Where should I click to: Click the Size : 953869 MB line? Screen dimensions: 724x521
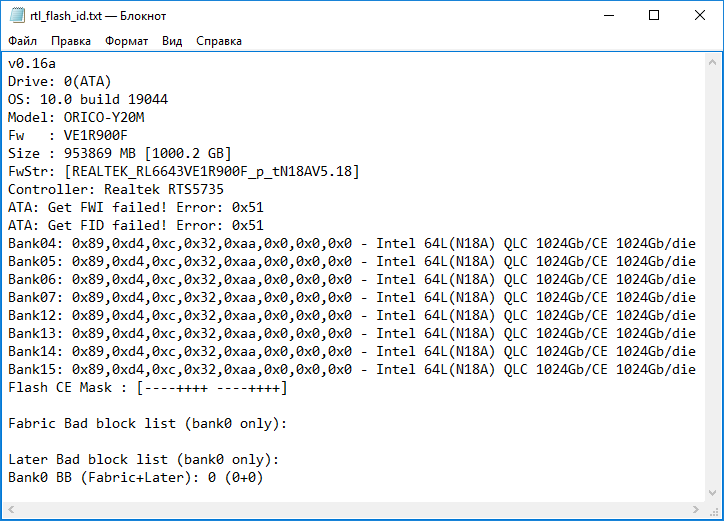[x=120, y=153]
